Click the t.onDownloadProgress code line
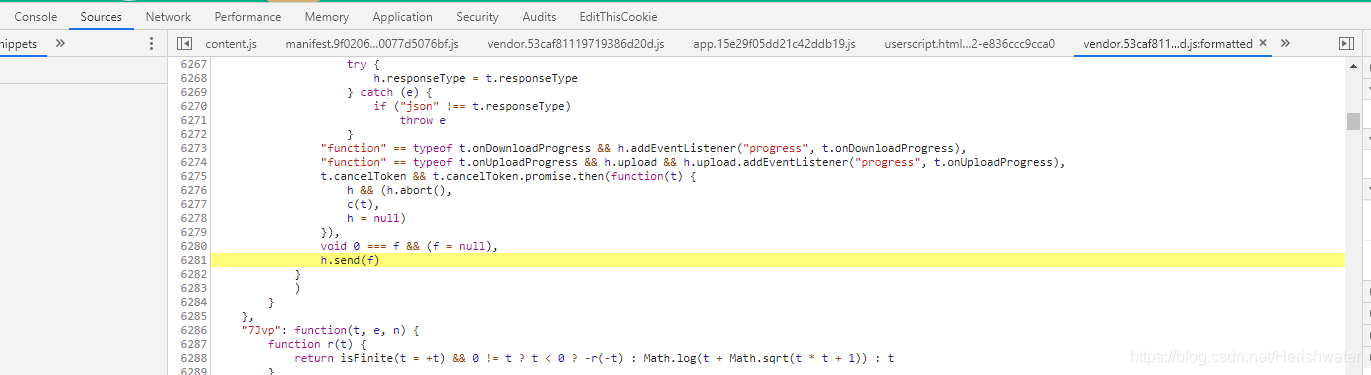This screenshot has width=1371, height=375. (x=642, y=148)
